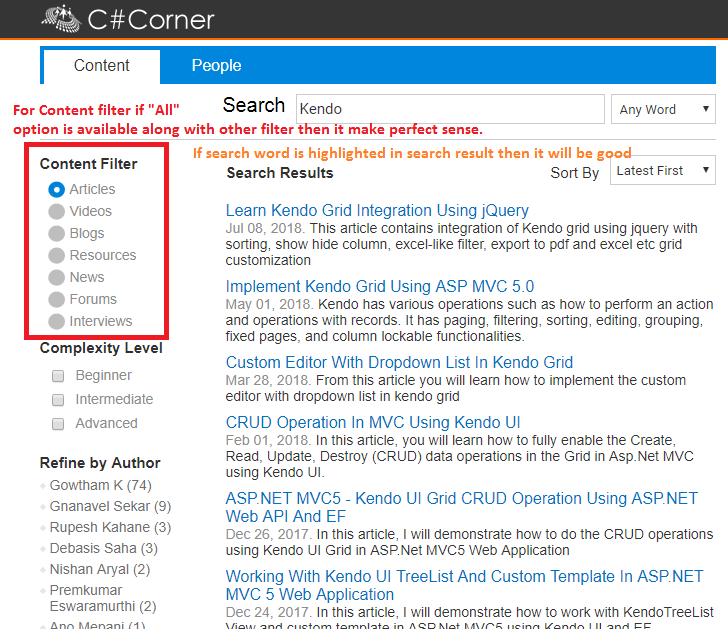728x629 pixels.
Task: Filter by author Debasis Saha (3)
Action: point(104,548)
